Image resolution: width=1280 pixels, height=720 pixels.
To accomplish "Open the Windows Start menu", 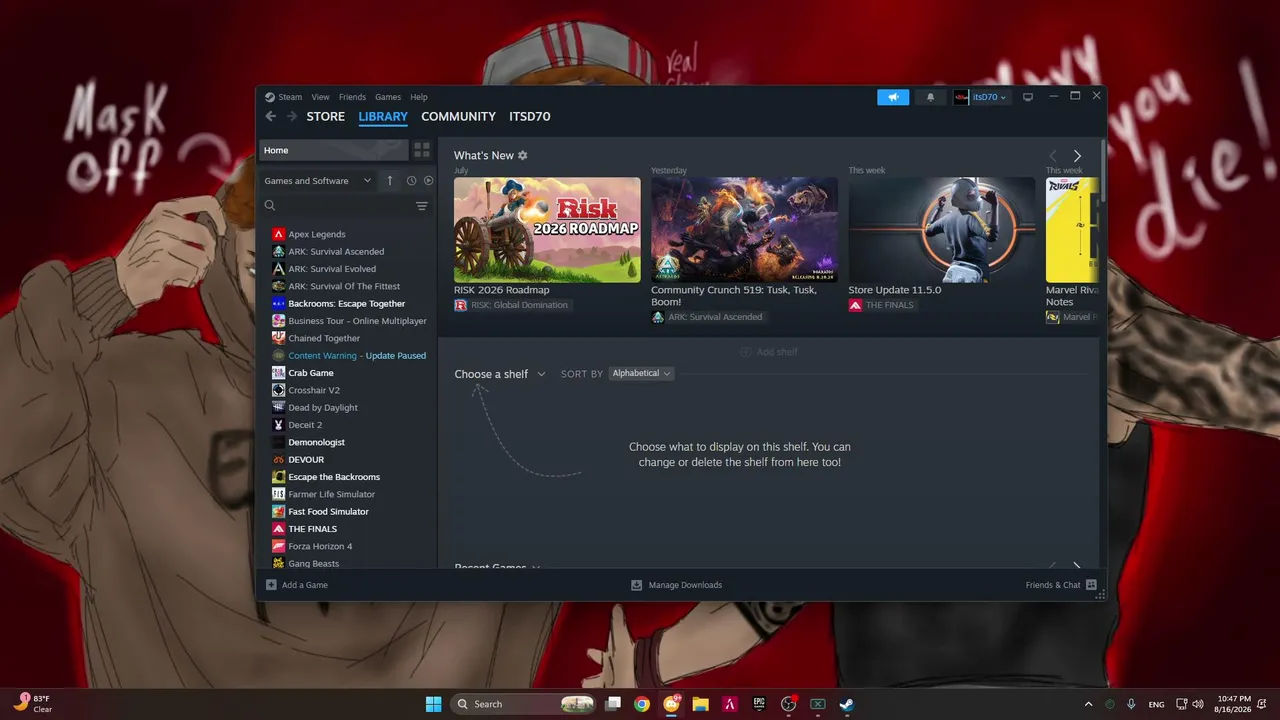I will coord(433,704).
